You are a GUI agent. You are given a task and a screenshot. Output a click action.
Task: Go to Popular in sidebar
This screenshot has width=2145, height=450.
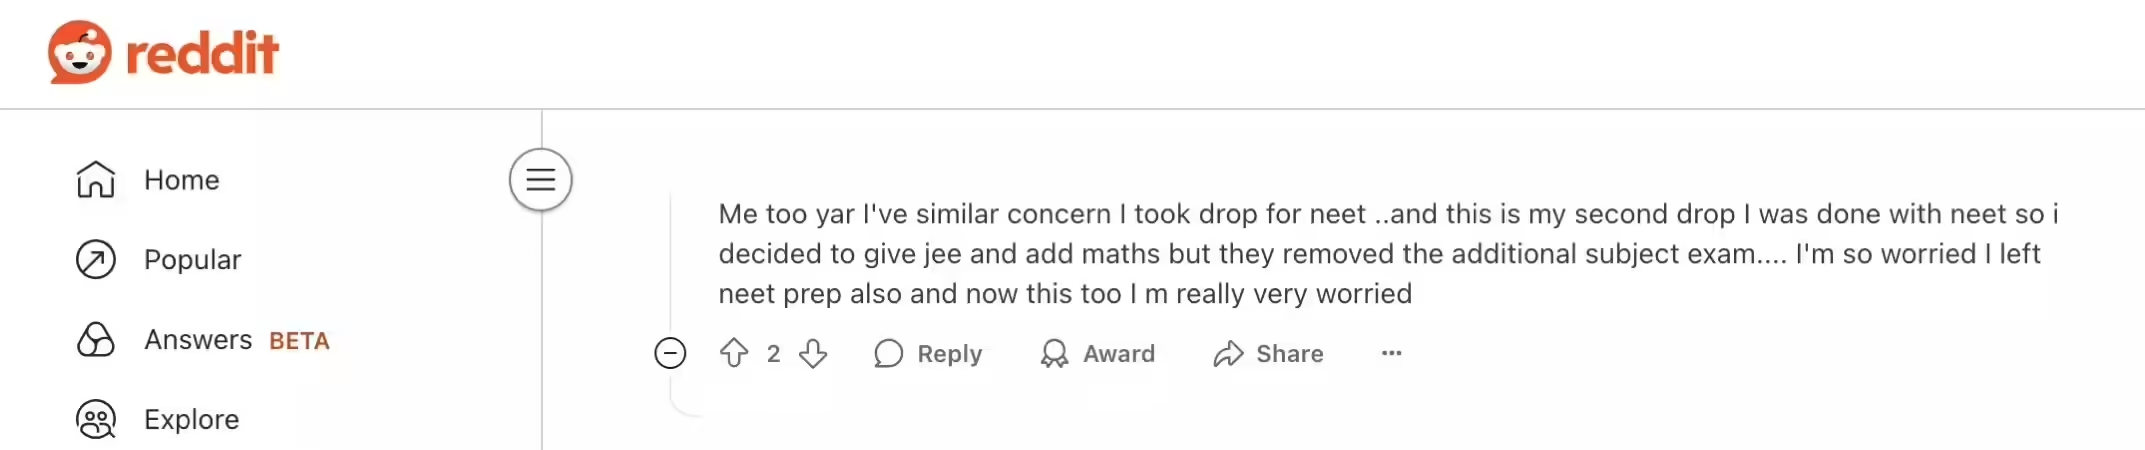click(192, 260)
